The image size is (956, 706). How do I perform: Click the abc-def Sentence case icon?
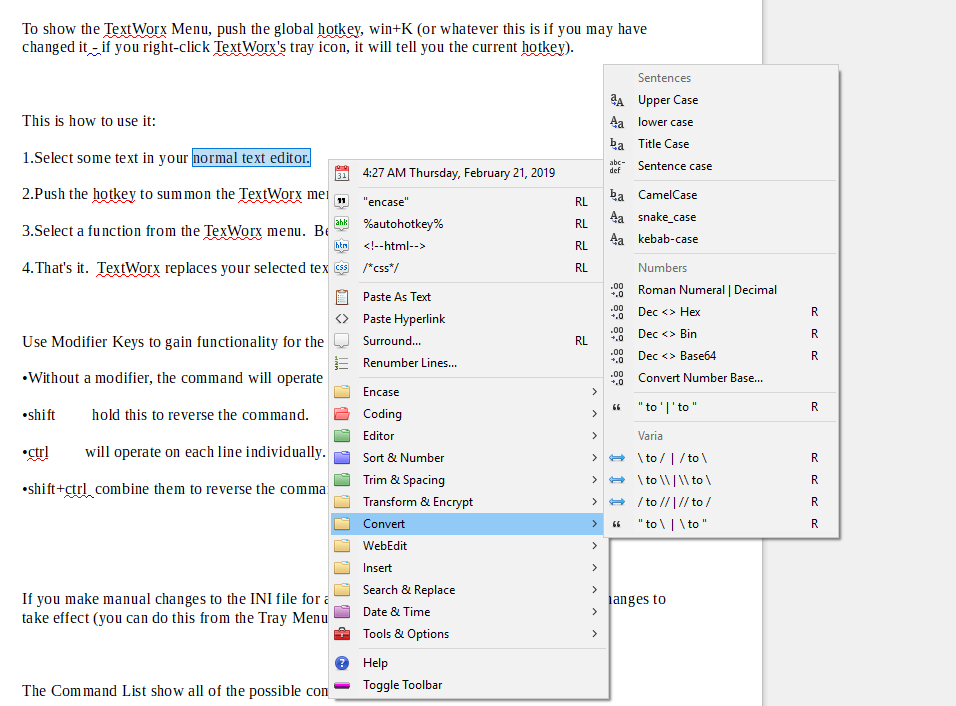point(617,166)
